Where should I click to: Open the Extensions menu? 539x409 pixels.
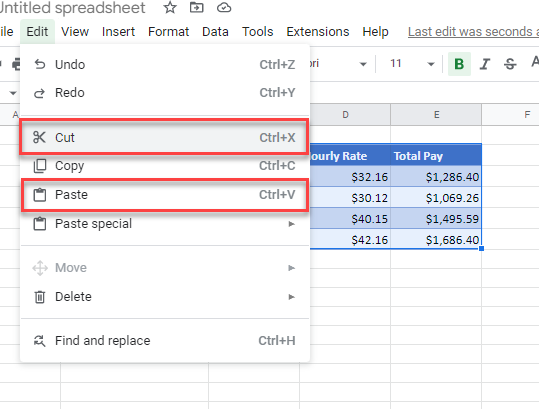pos(318,32)
